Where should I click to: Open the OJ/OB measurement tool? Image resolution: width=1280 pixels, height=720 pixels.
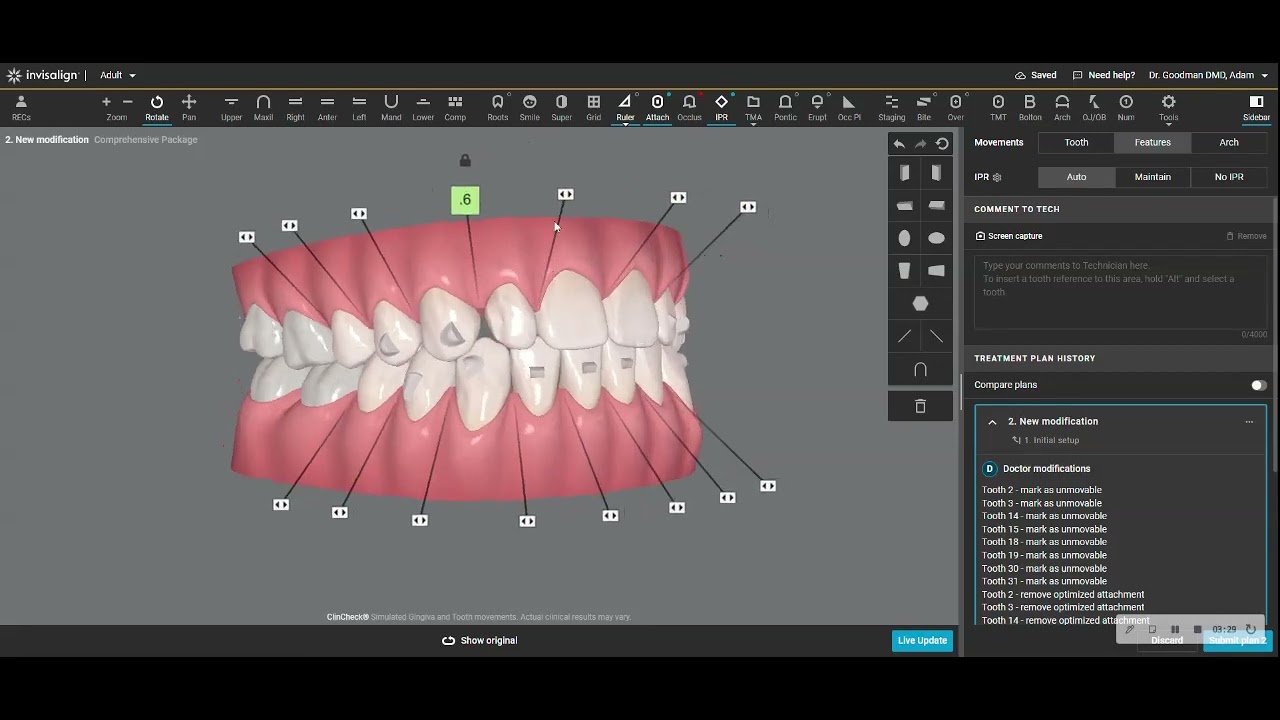1094,108
